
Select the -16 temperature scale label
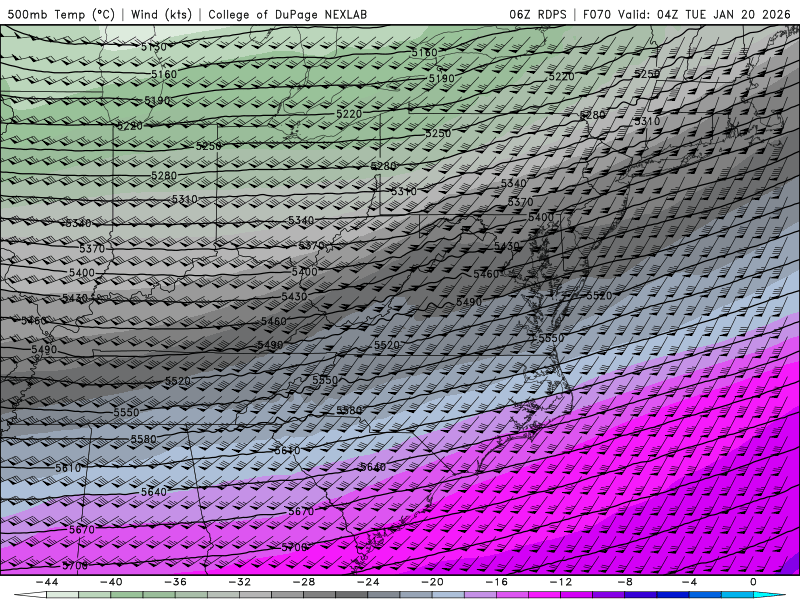pyautogui.click(x=496, y=582)
